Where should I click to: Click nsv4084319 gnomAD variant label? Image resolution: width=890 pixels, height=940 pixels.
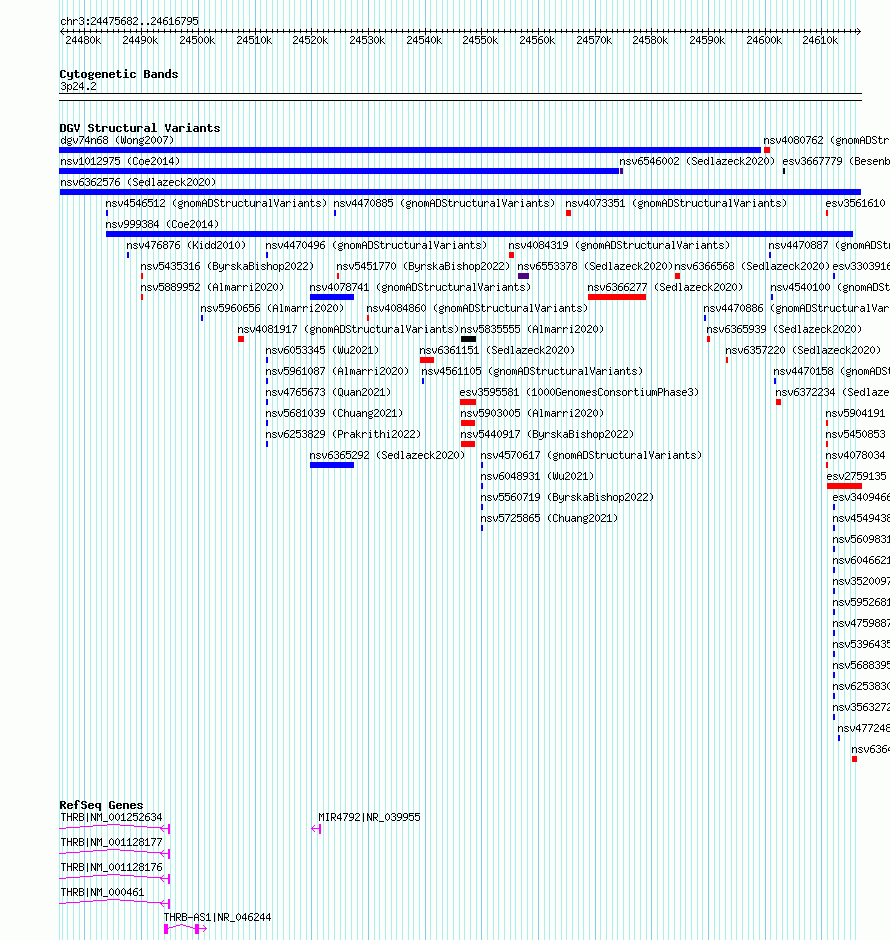click(x=619, y=245)
